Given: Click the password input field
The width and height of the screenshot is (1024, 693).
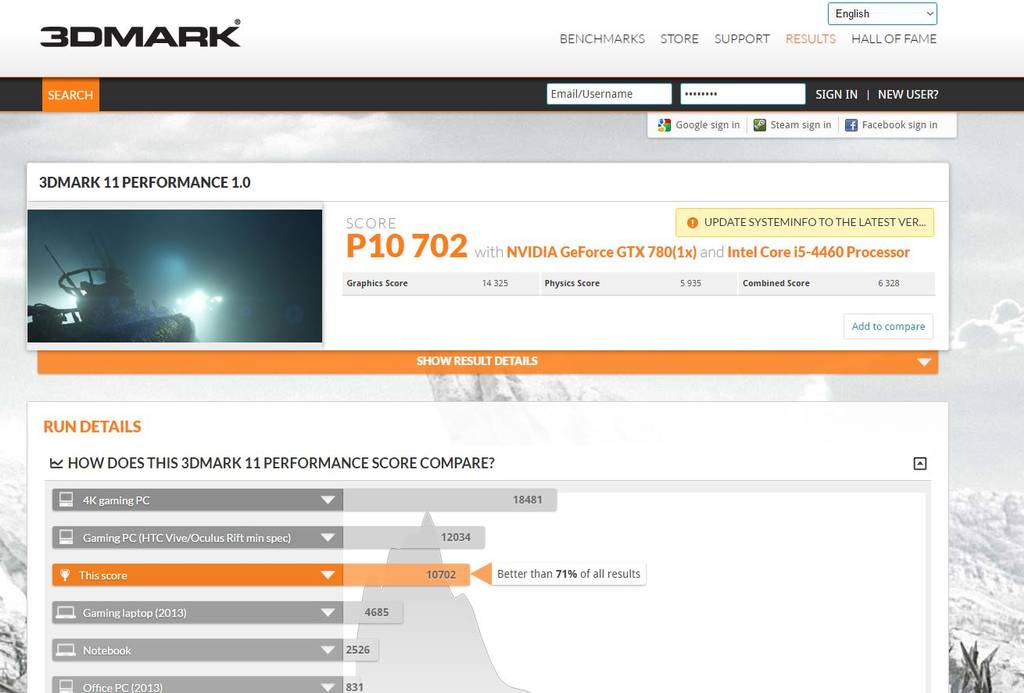Looking at the screenshot, I should [x=743, y=94].
